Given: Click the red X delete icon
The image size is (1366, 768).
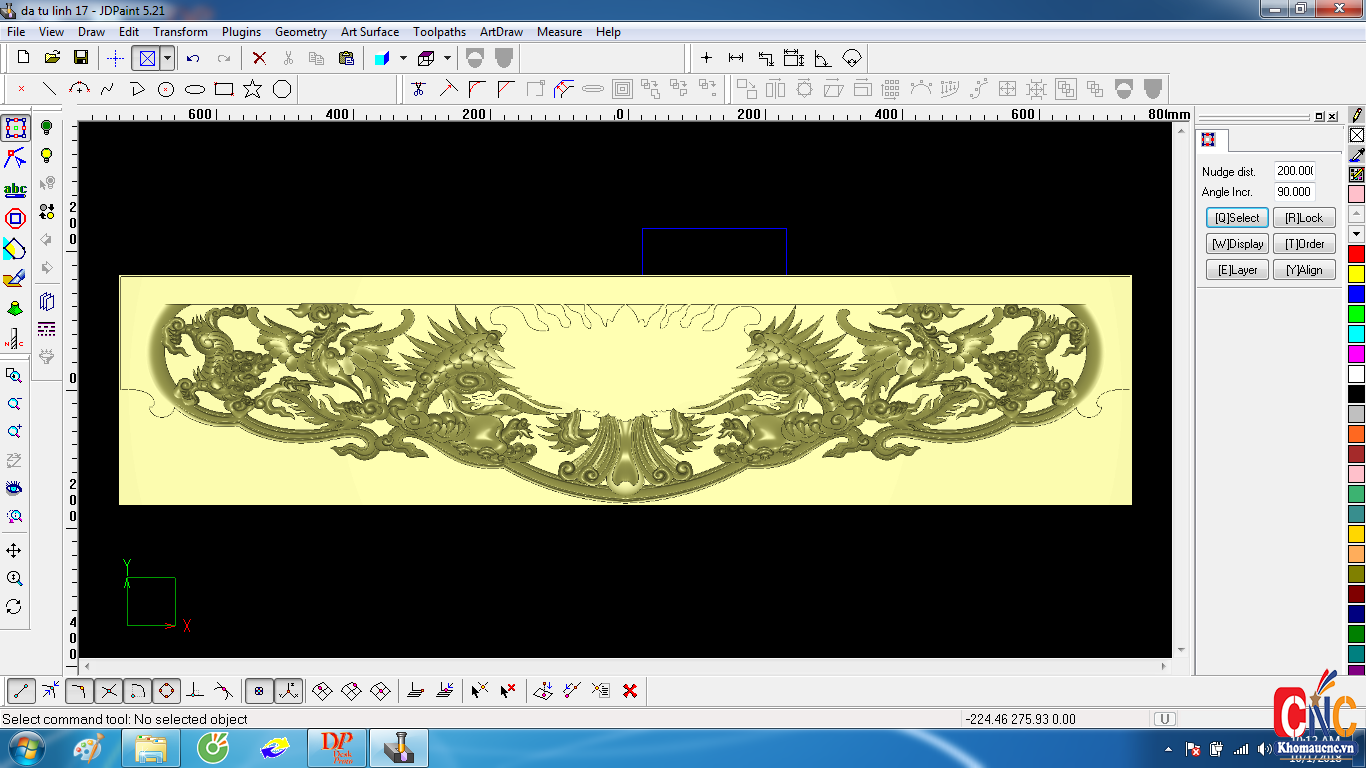Looking at the screenshot, I should click(x=259, y=58).
